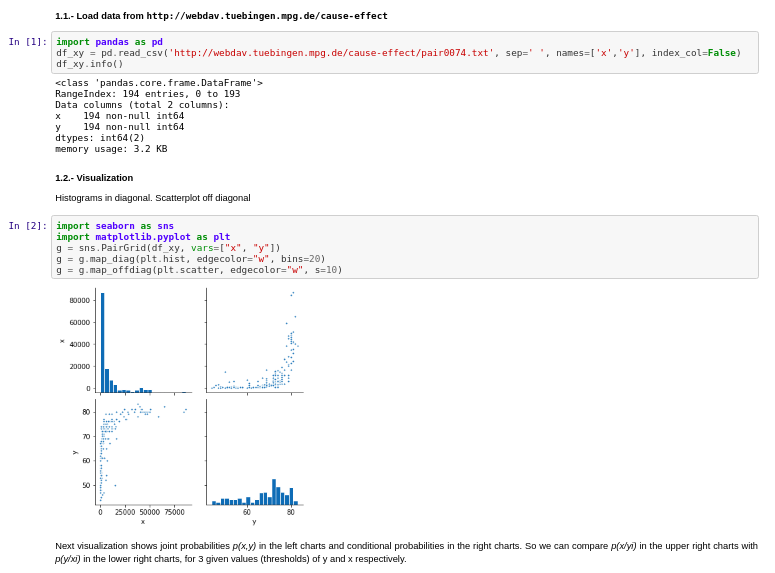Click the In [2] code cell
The width and height of the screenshot is (775, 573).
click(405, 247)
